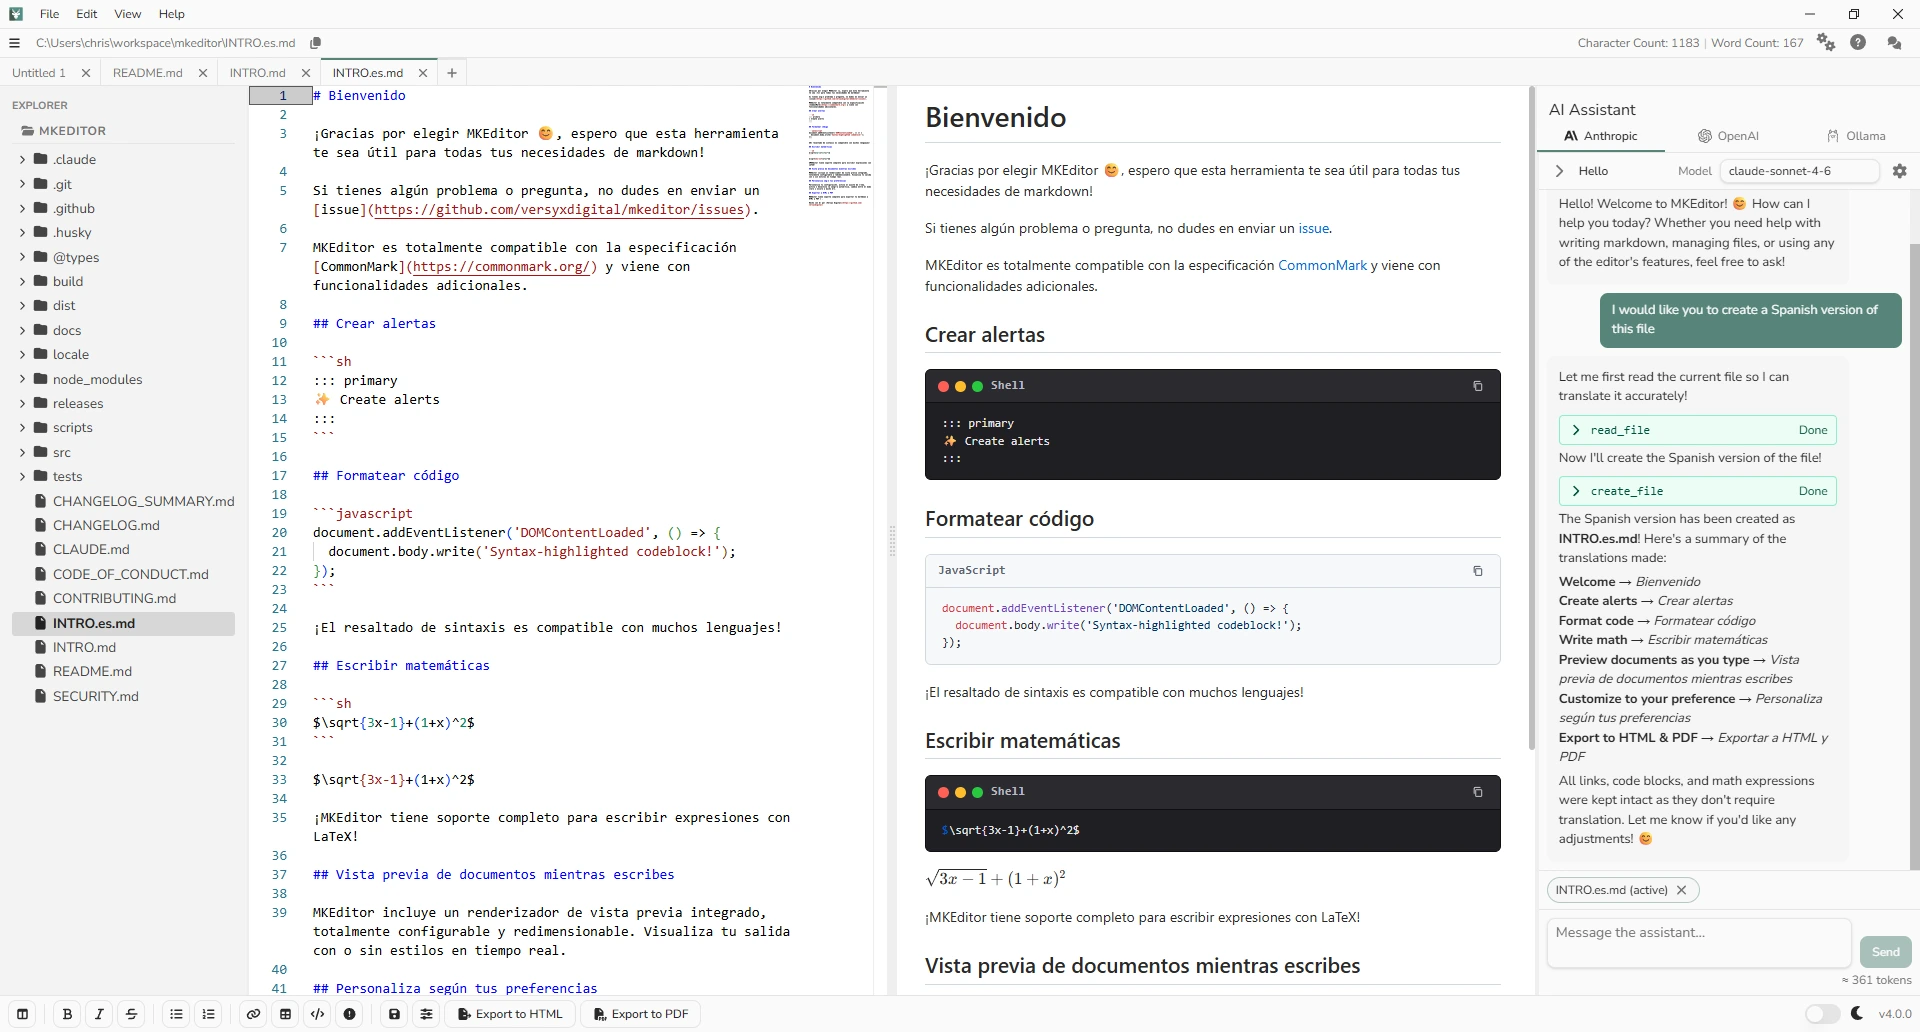Open AI Assistant settings gear
This screenshot has width=1920, height=1032.
[x=1900, y=171]
